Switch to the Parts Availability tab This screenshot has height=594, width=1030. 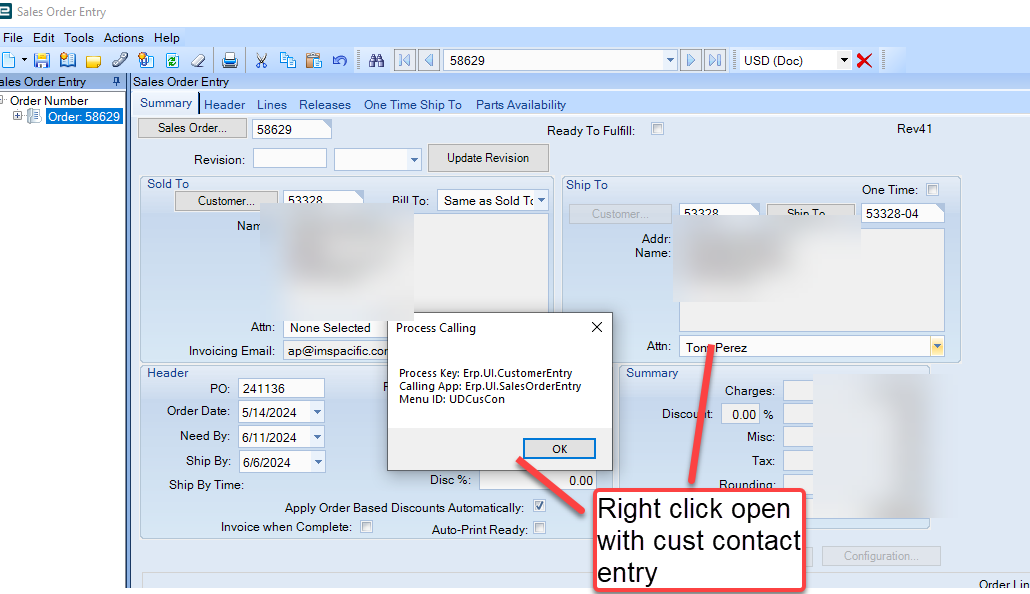(x=521, y=104)
